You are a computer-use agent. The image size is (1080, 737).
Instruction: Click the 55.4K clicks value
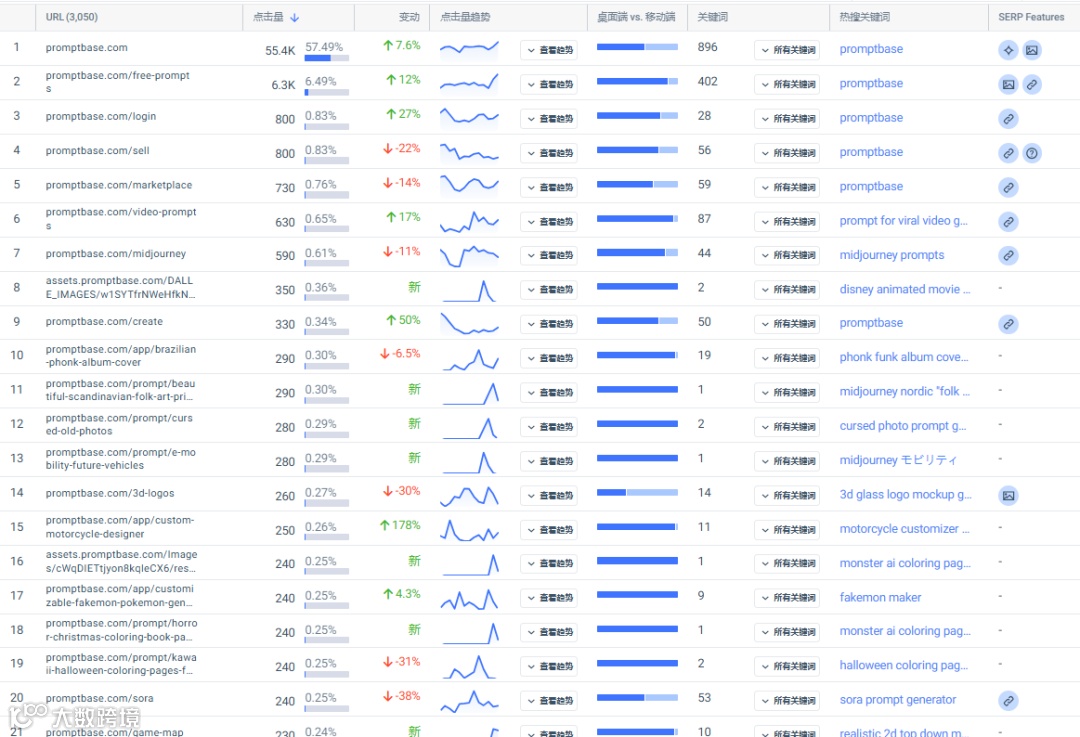(280, 50)
